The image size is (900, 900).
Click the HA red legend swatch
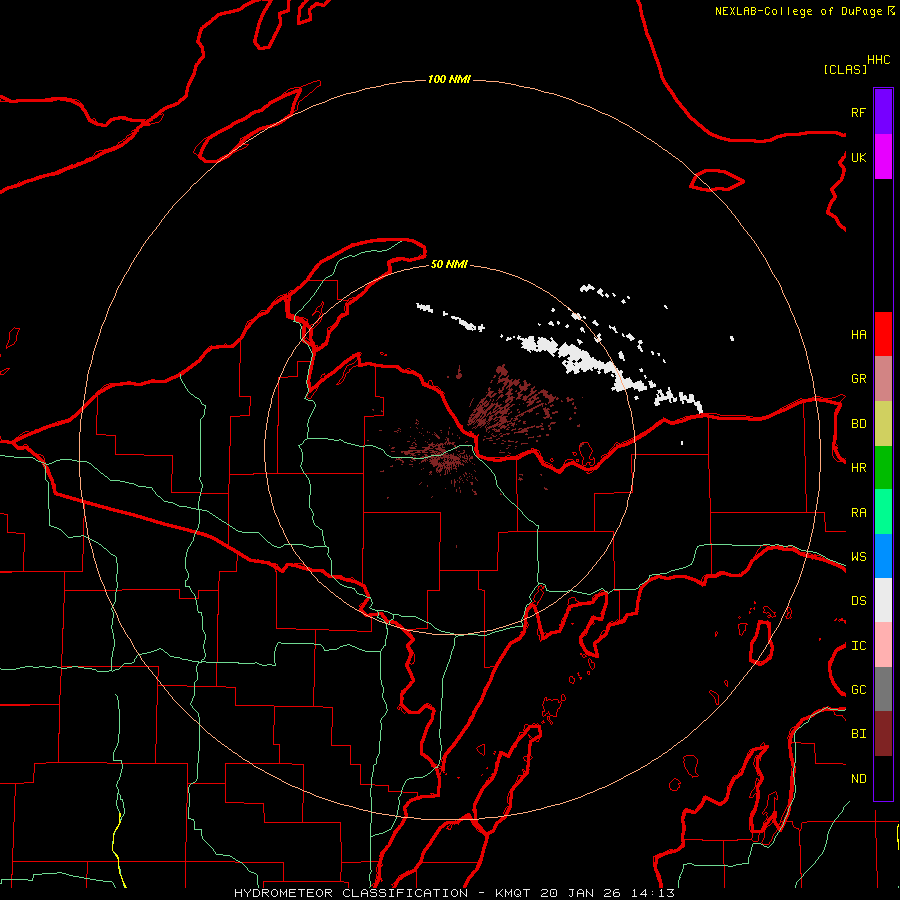click(x=883, y=334)
